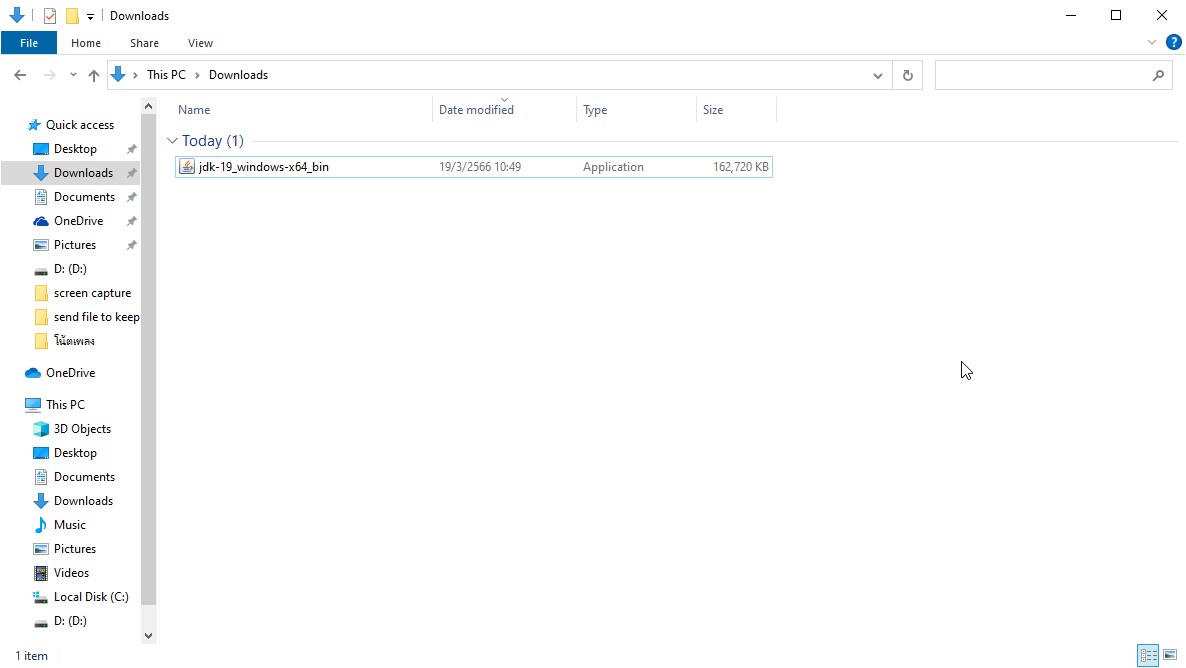Select the jdk-19_windows-x64_bin file
This screenshot has width=1186, height=668.
click(473, 166)
